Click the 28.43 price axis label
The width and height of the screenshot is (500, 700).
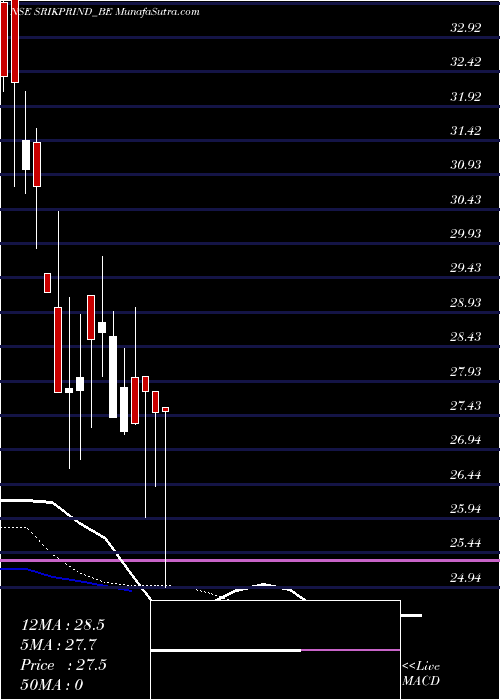coord(465,337)
